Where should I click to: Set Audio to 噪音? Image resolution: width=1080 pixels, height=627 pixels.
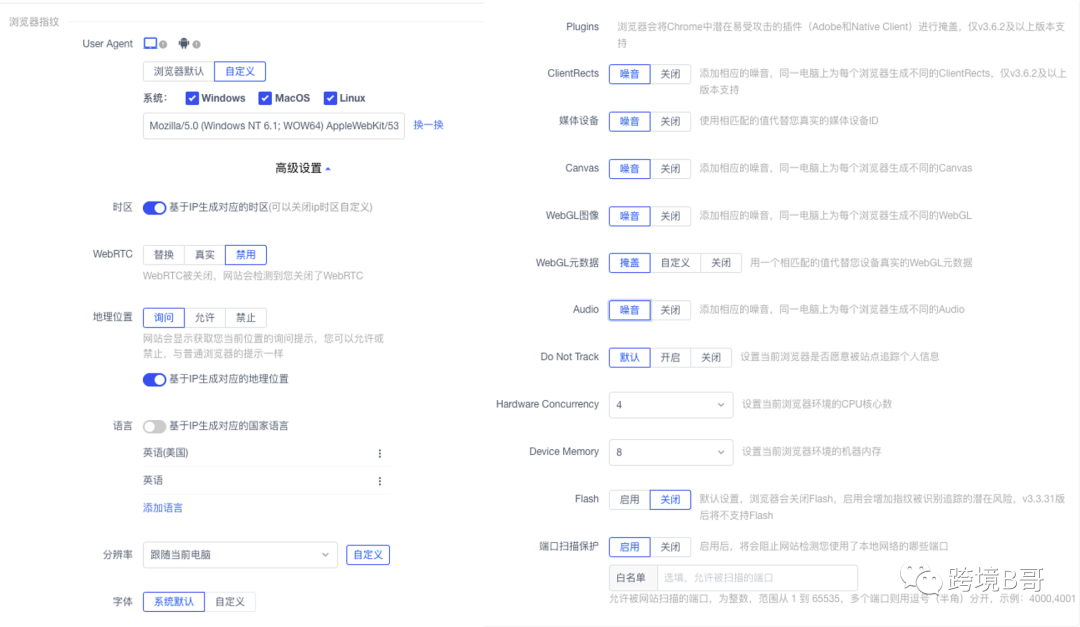point(630,310)
